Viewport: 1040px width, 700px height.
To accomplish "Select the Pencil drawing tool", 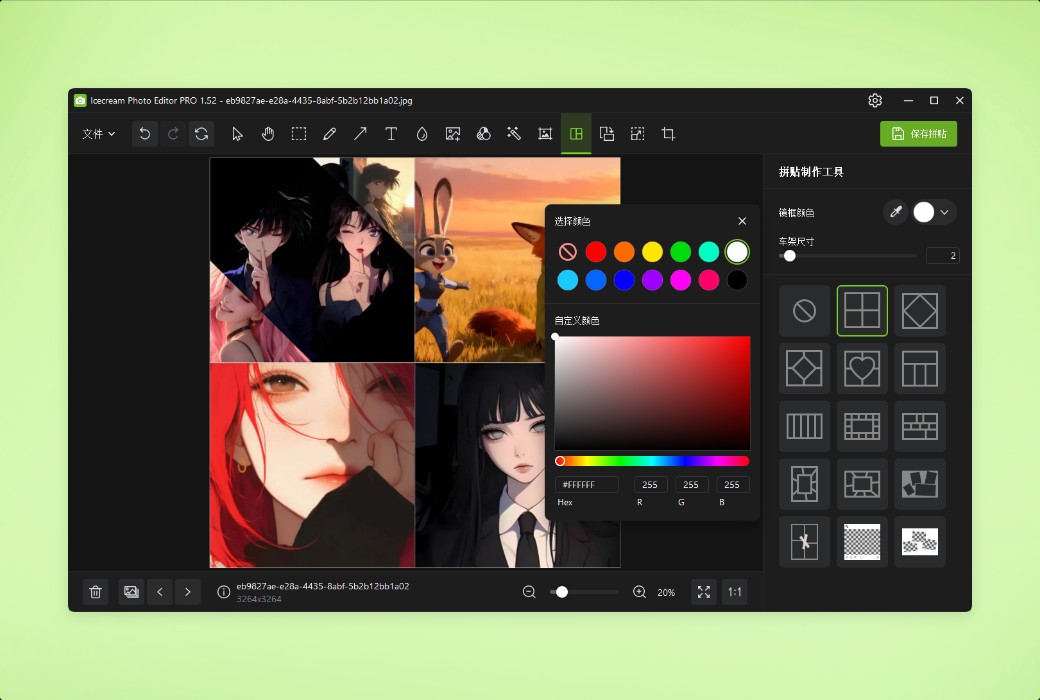I will [x=330, y=133].
